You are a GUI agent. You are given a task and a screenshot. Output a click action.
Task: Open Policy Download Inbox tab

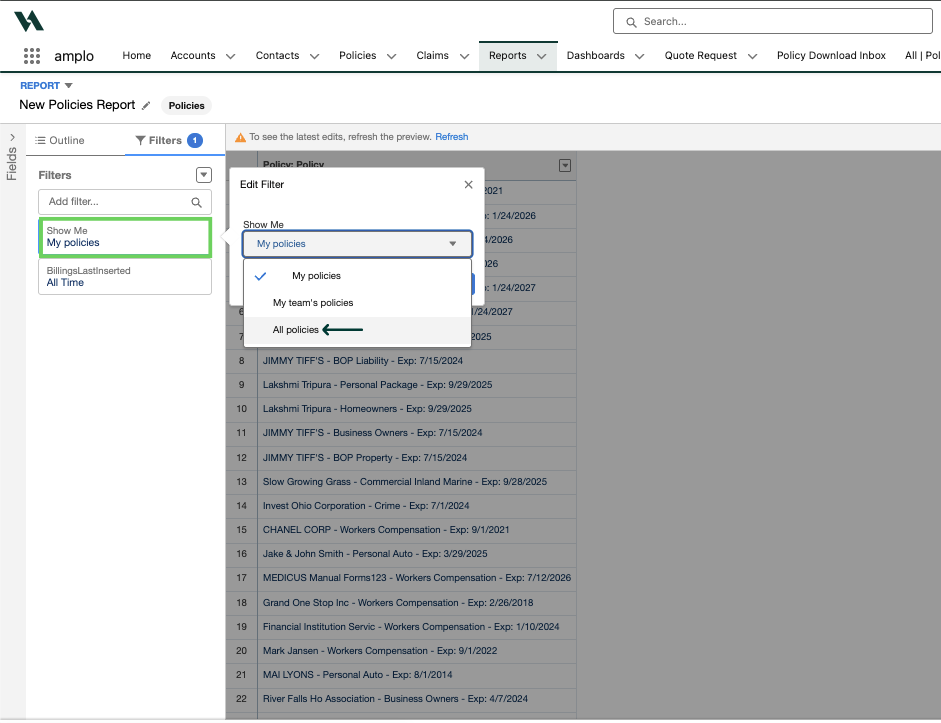[x=831, y=56]
